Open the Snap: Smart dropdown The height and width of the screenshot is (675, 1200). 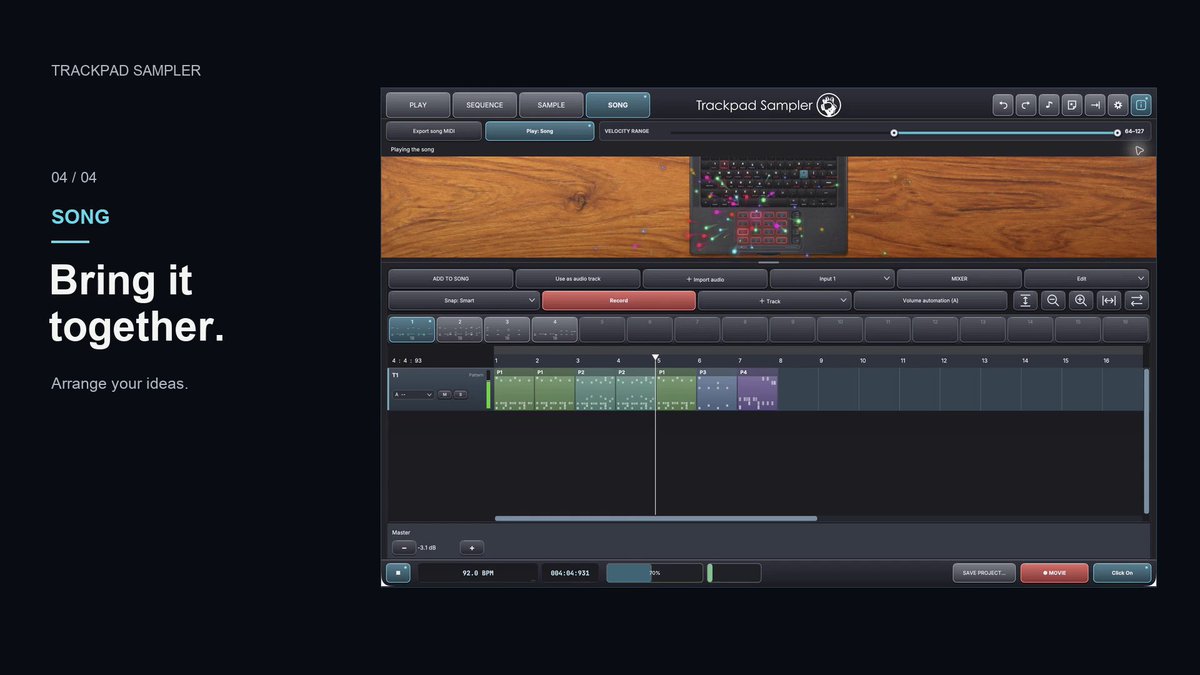tap(464, 300)
